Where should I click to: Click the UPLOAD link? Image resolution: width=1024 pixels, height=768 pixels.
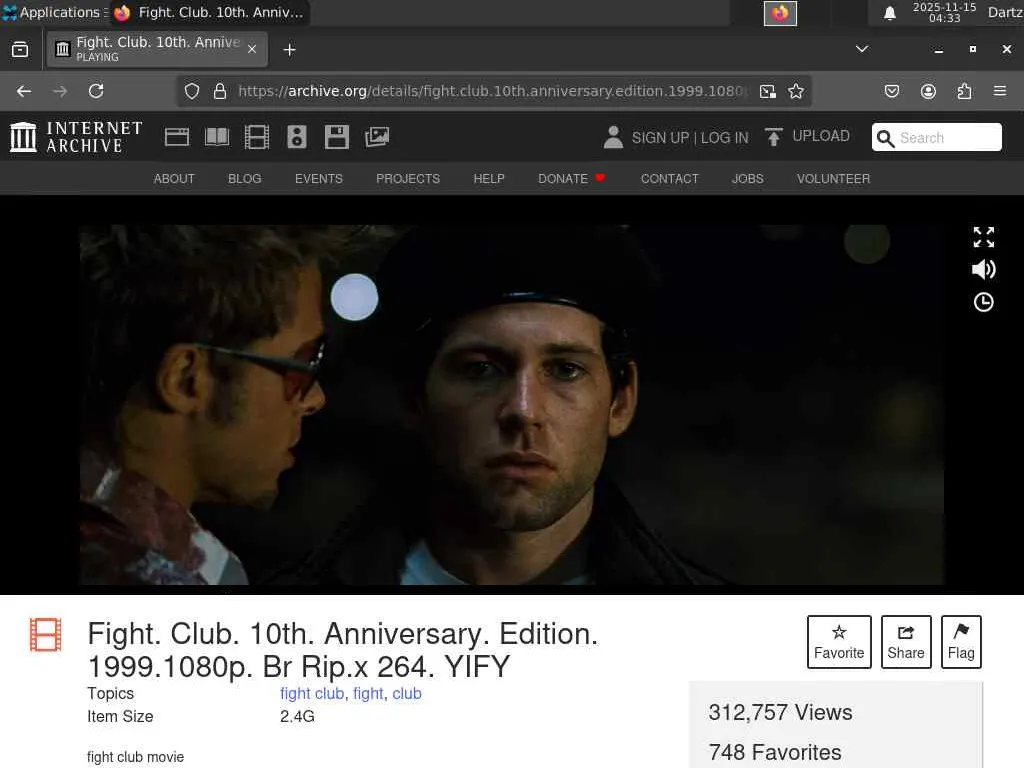[x=821, y=136]
